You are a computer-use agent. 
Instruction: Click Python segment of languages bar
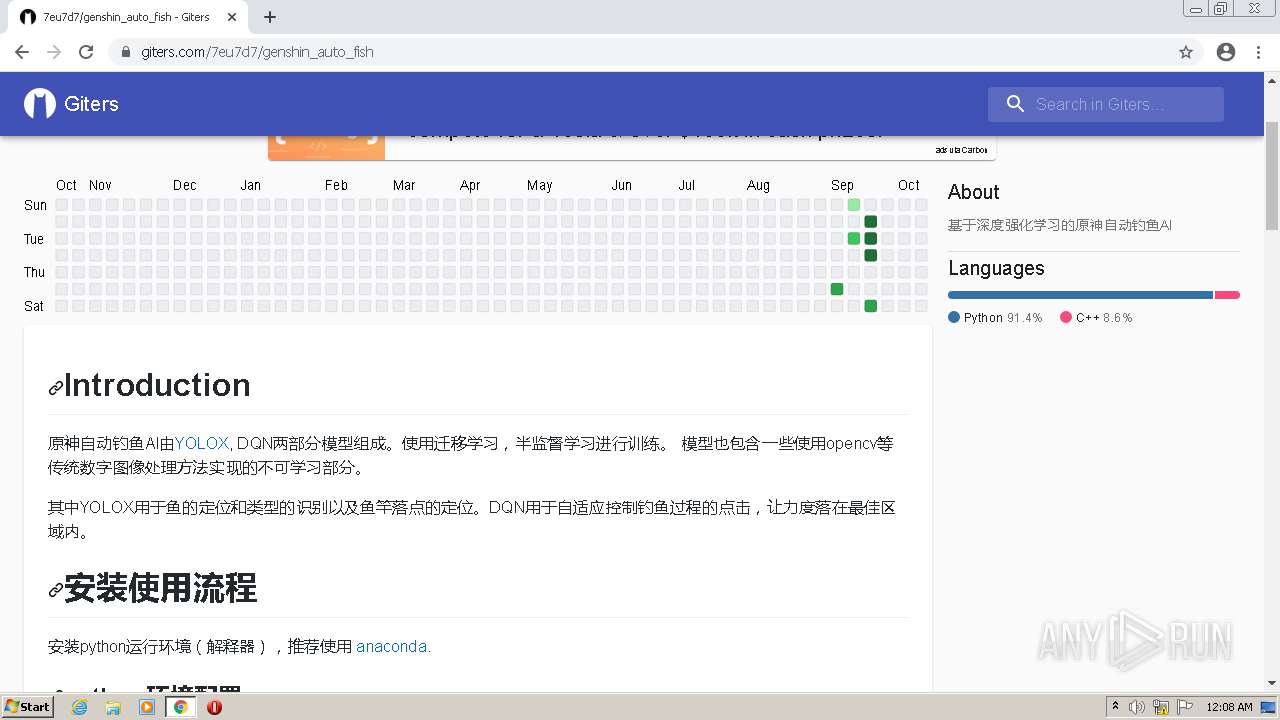click(1080, 295)
